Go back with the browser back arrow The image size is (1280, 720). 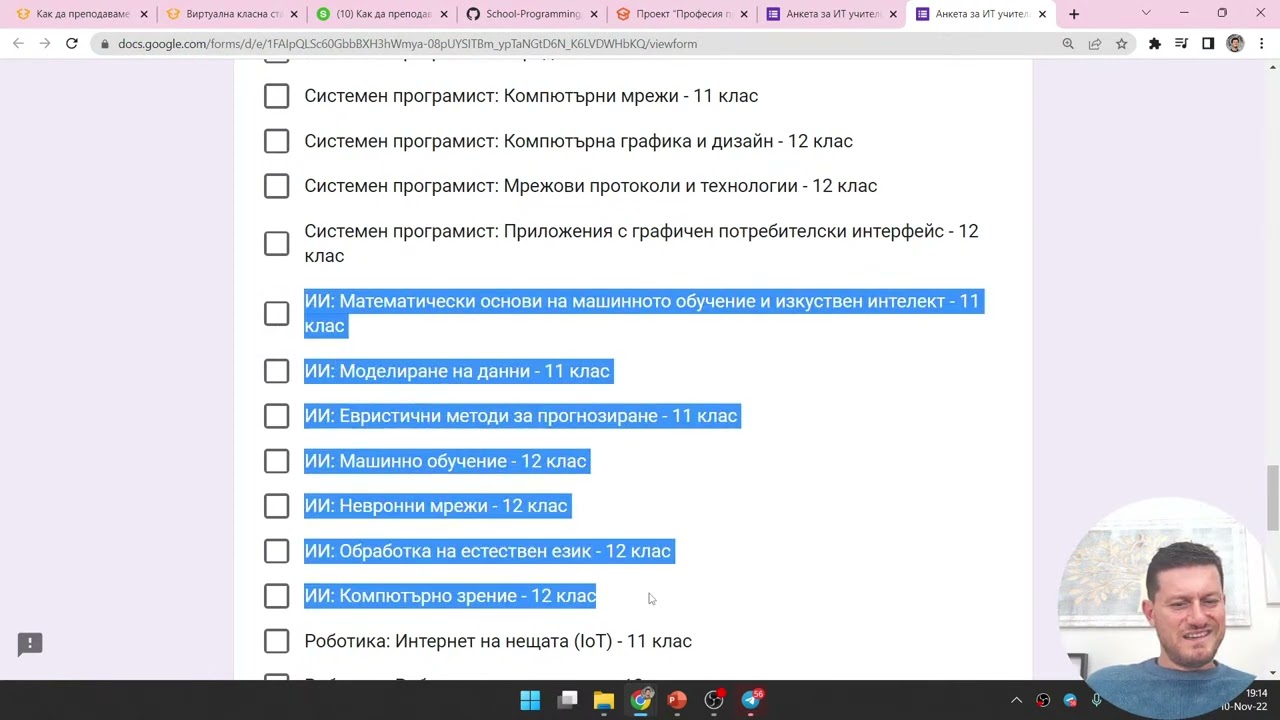coord(18,44)
